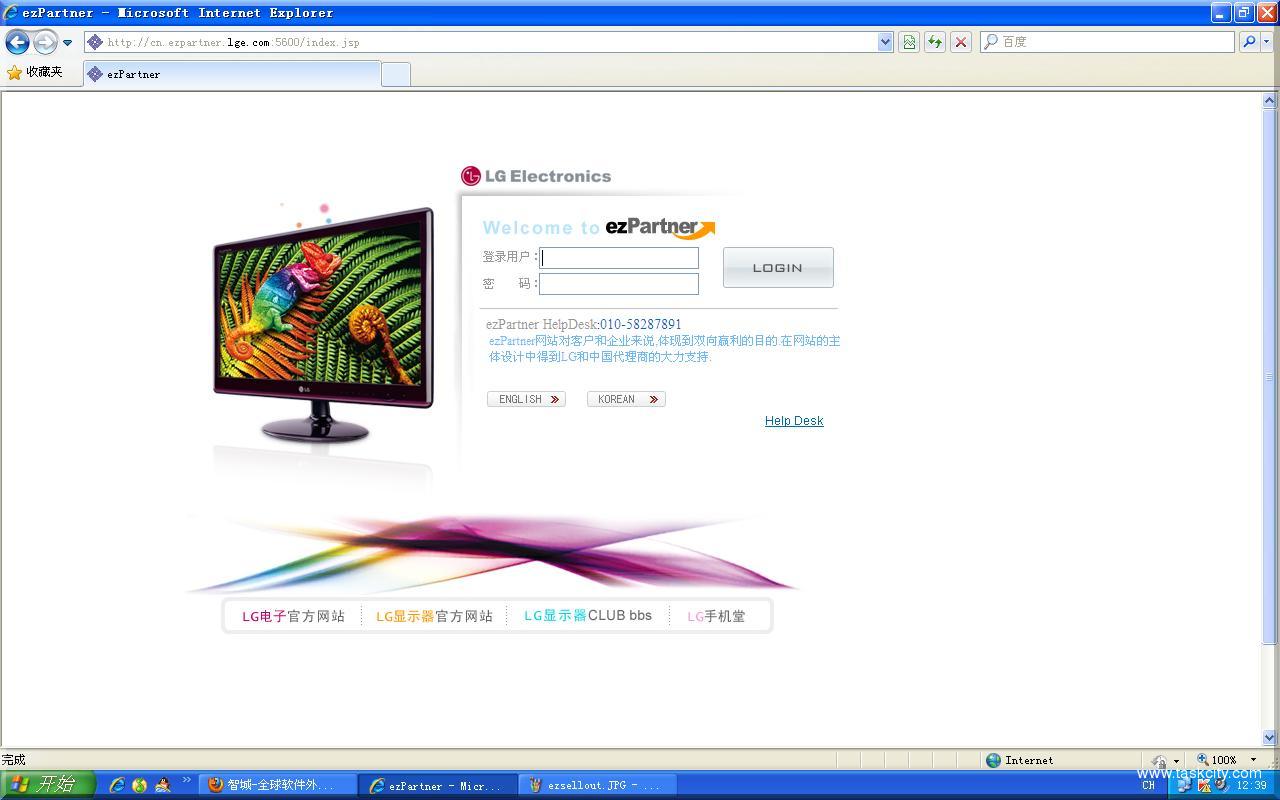Open the address bar history dropdown

click(884, 41)
